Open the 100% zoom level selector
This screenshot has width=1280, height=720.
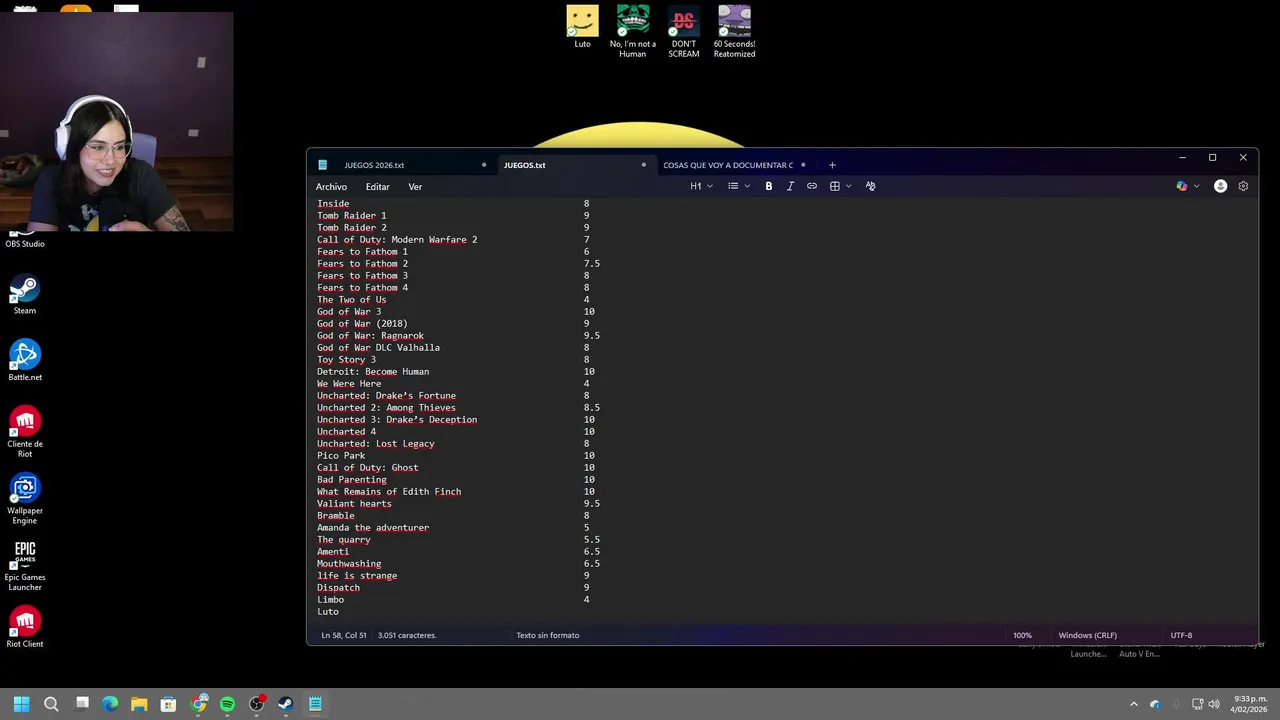coord(1022,635)
